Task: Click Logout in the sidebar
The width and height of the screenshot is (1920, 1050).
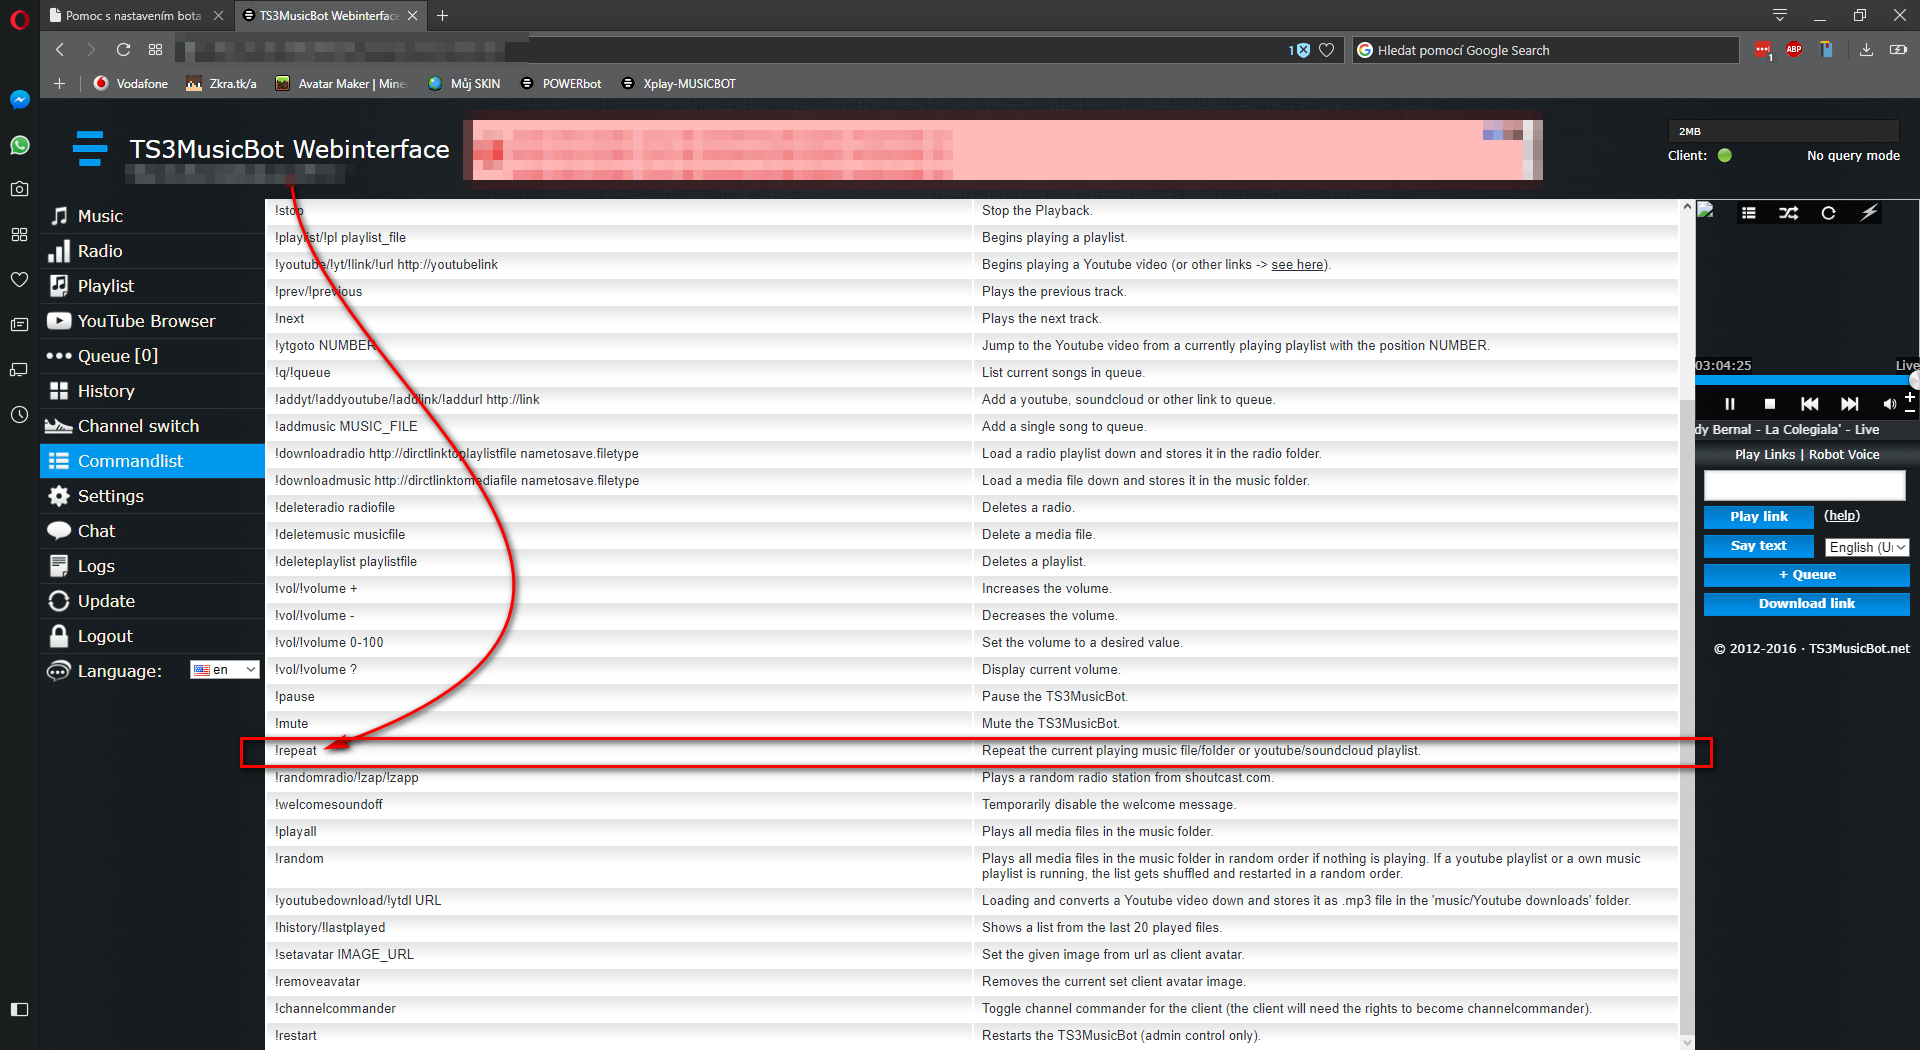Action: coord(152,636)
